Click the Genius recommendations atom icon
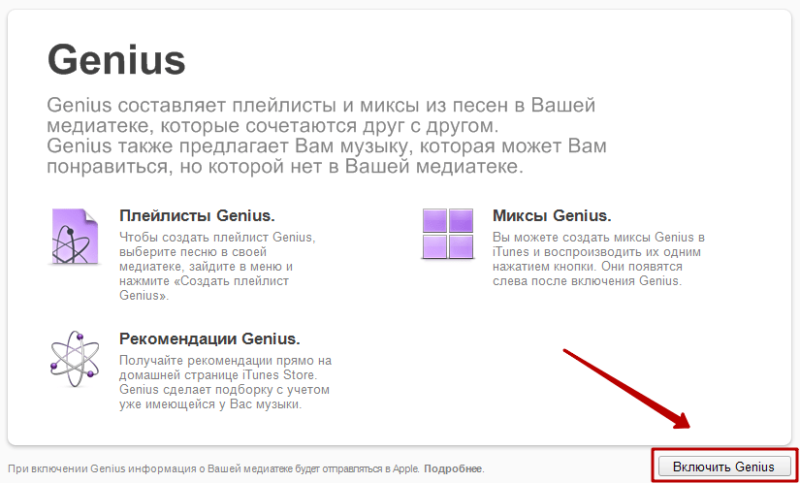 click(74, 360)
